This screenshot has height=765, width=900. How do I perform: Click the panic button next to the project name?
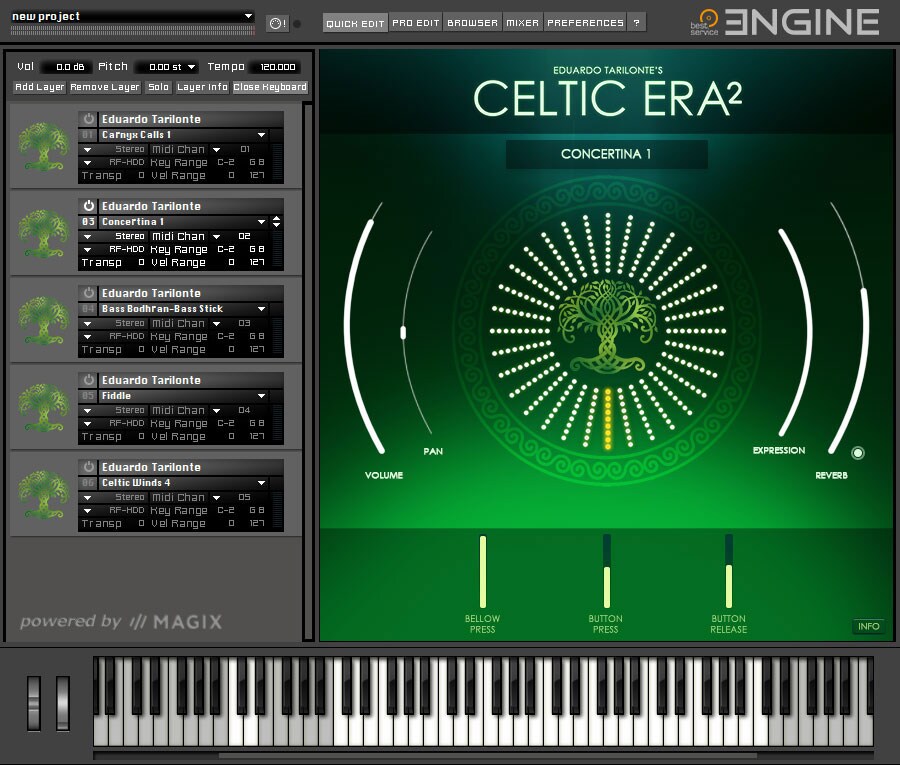pos(278,24)
